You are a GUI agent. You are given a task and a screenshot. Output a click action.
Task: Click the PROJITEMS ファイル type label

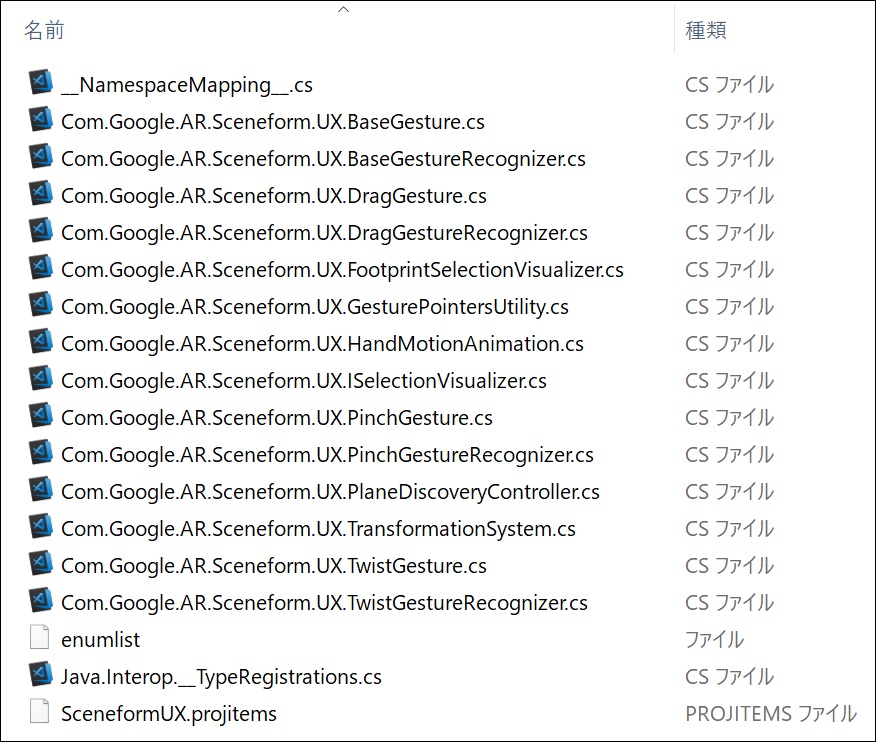pyautogui.click(x=771, y=714)
